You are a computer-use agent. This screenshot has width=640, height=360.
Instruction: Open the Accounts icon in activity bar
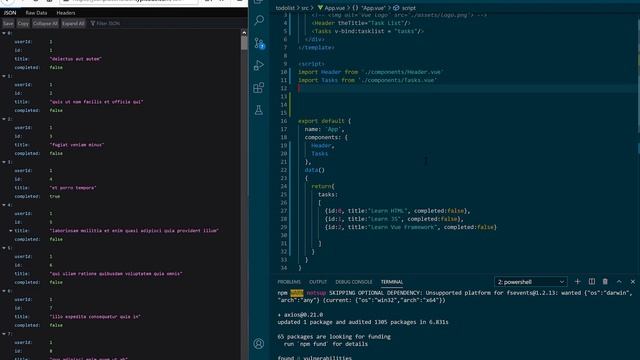pos(259,344)
